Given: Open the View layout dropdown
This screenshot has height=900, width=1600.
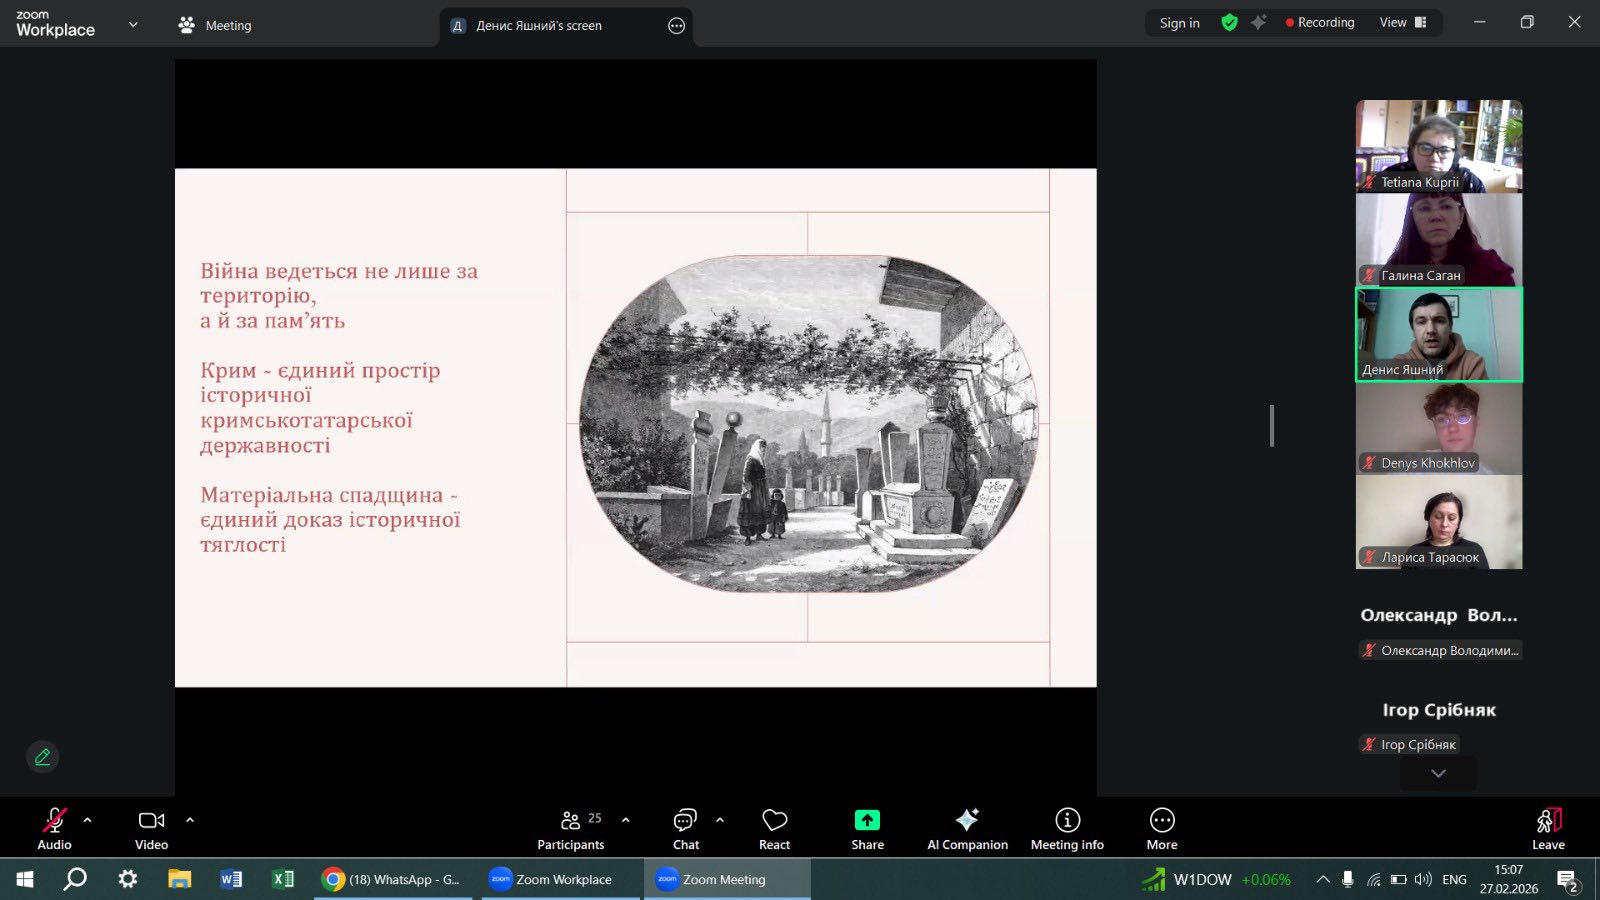Looking at the screenshot, I should click(1402, 23).
